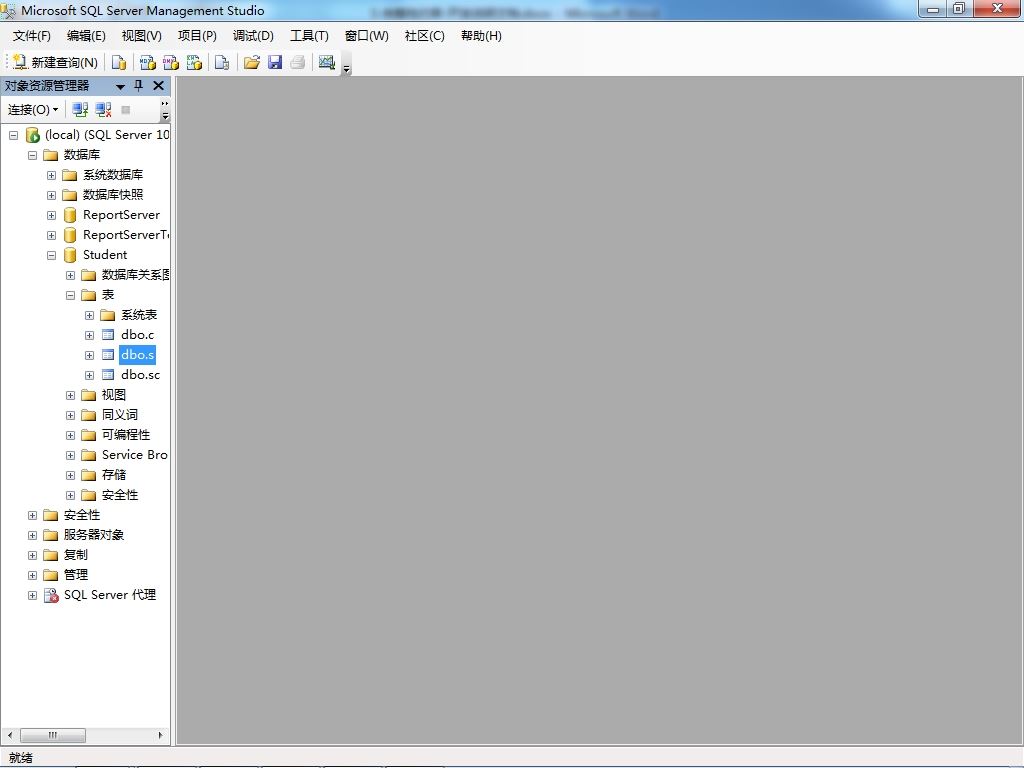Expand the 可编程性 folder

(x=71, y=436)
